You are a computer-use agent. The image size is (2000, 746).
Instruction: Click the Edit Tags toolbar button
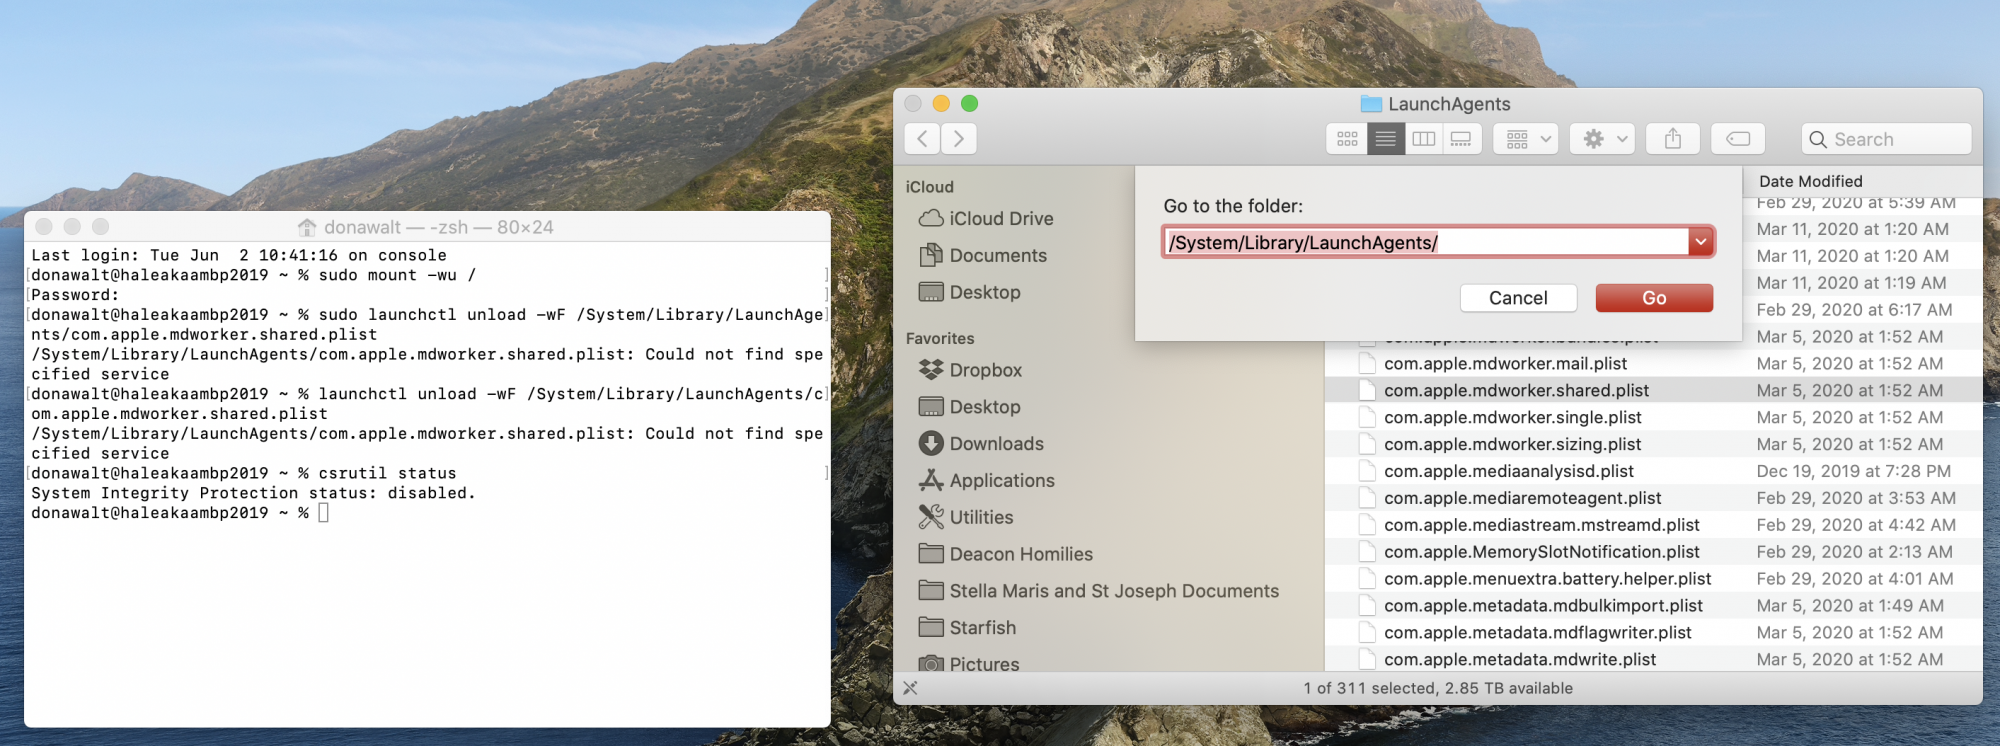point(1738,139)
